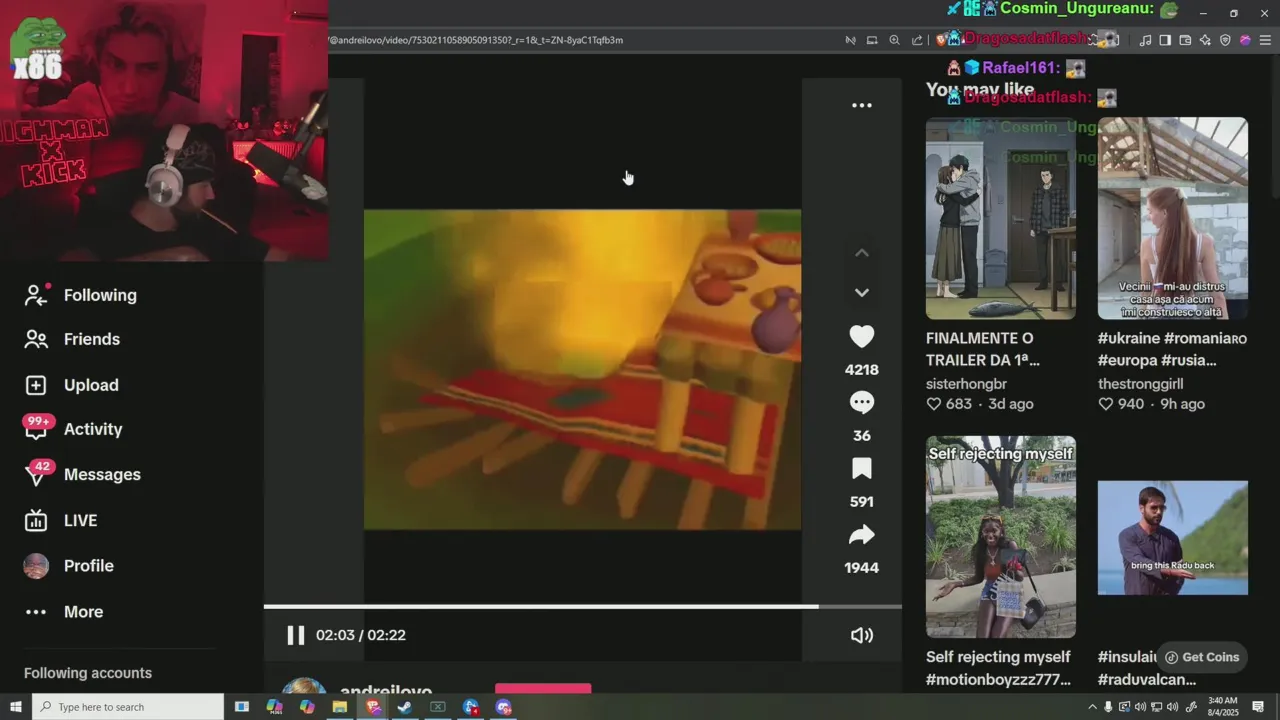Open the #insulai #raduvalcan caption link
The height and width of the screenshot is (720, 1280).
(1146, 668)
